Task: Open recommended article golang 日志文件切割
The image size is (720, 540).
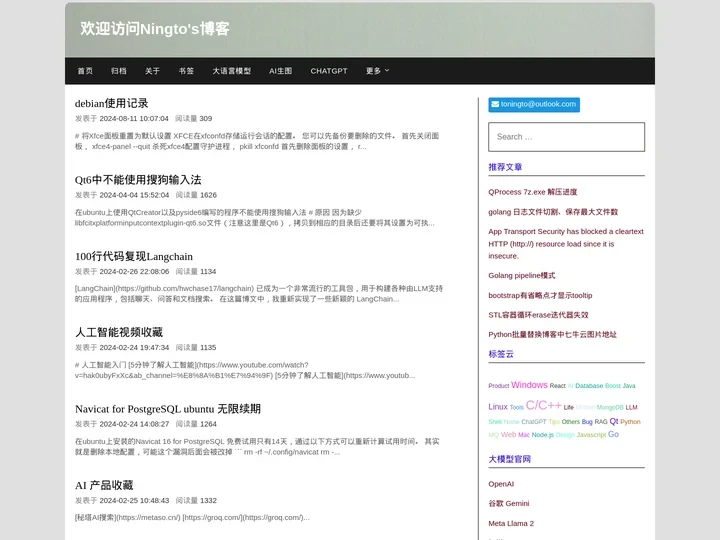Action: click(x=553, y=212)
